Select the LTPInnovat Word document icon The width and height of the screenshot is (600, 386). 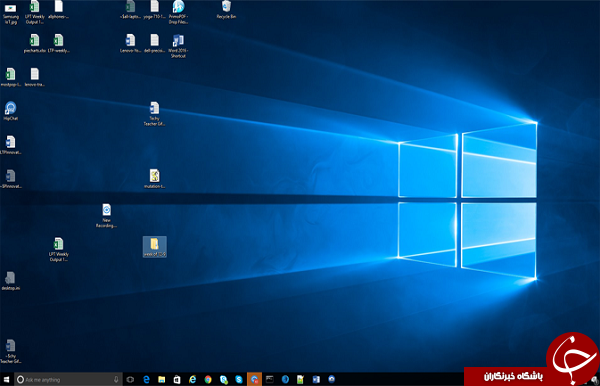coord(11,145)
